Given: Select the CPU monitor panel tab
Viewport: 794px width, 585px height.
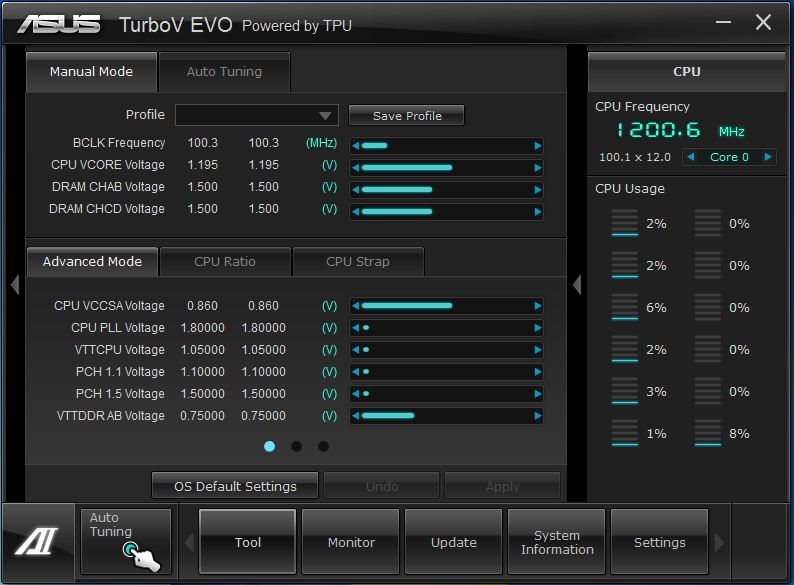Looking at the screenshot, I should 686,72.
